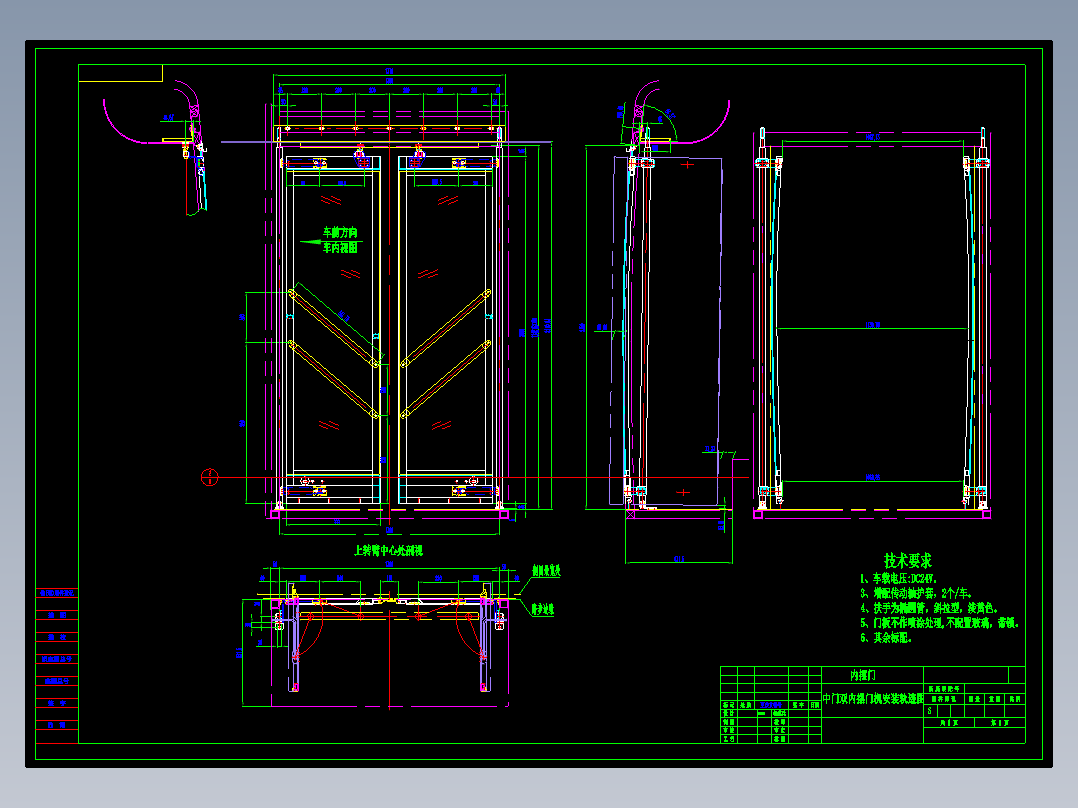This screenshot has height=808, width=1078.
Task: Select the note ending '2个/车'
Action: (x=916, y=593)
